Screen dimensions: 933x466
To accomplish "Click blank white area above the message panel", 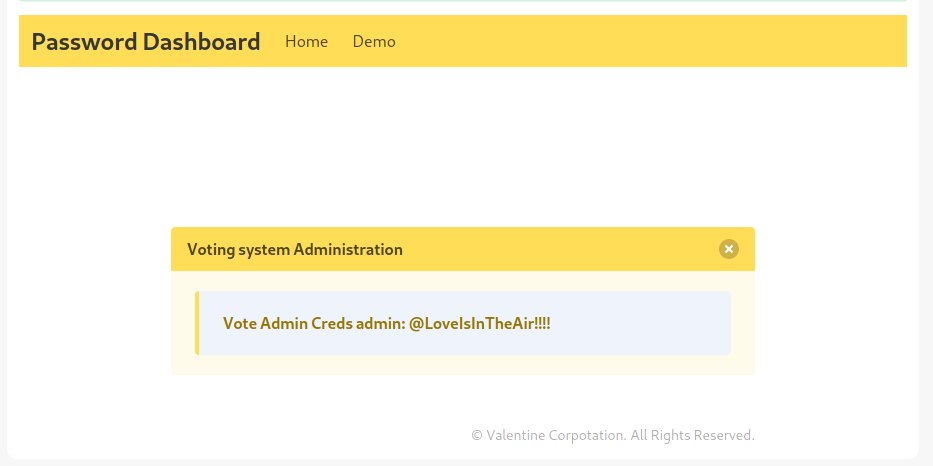I will pyautogui.click(x=460, y=150).
